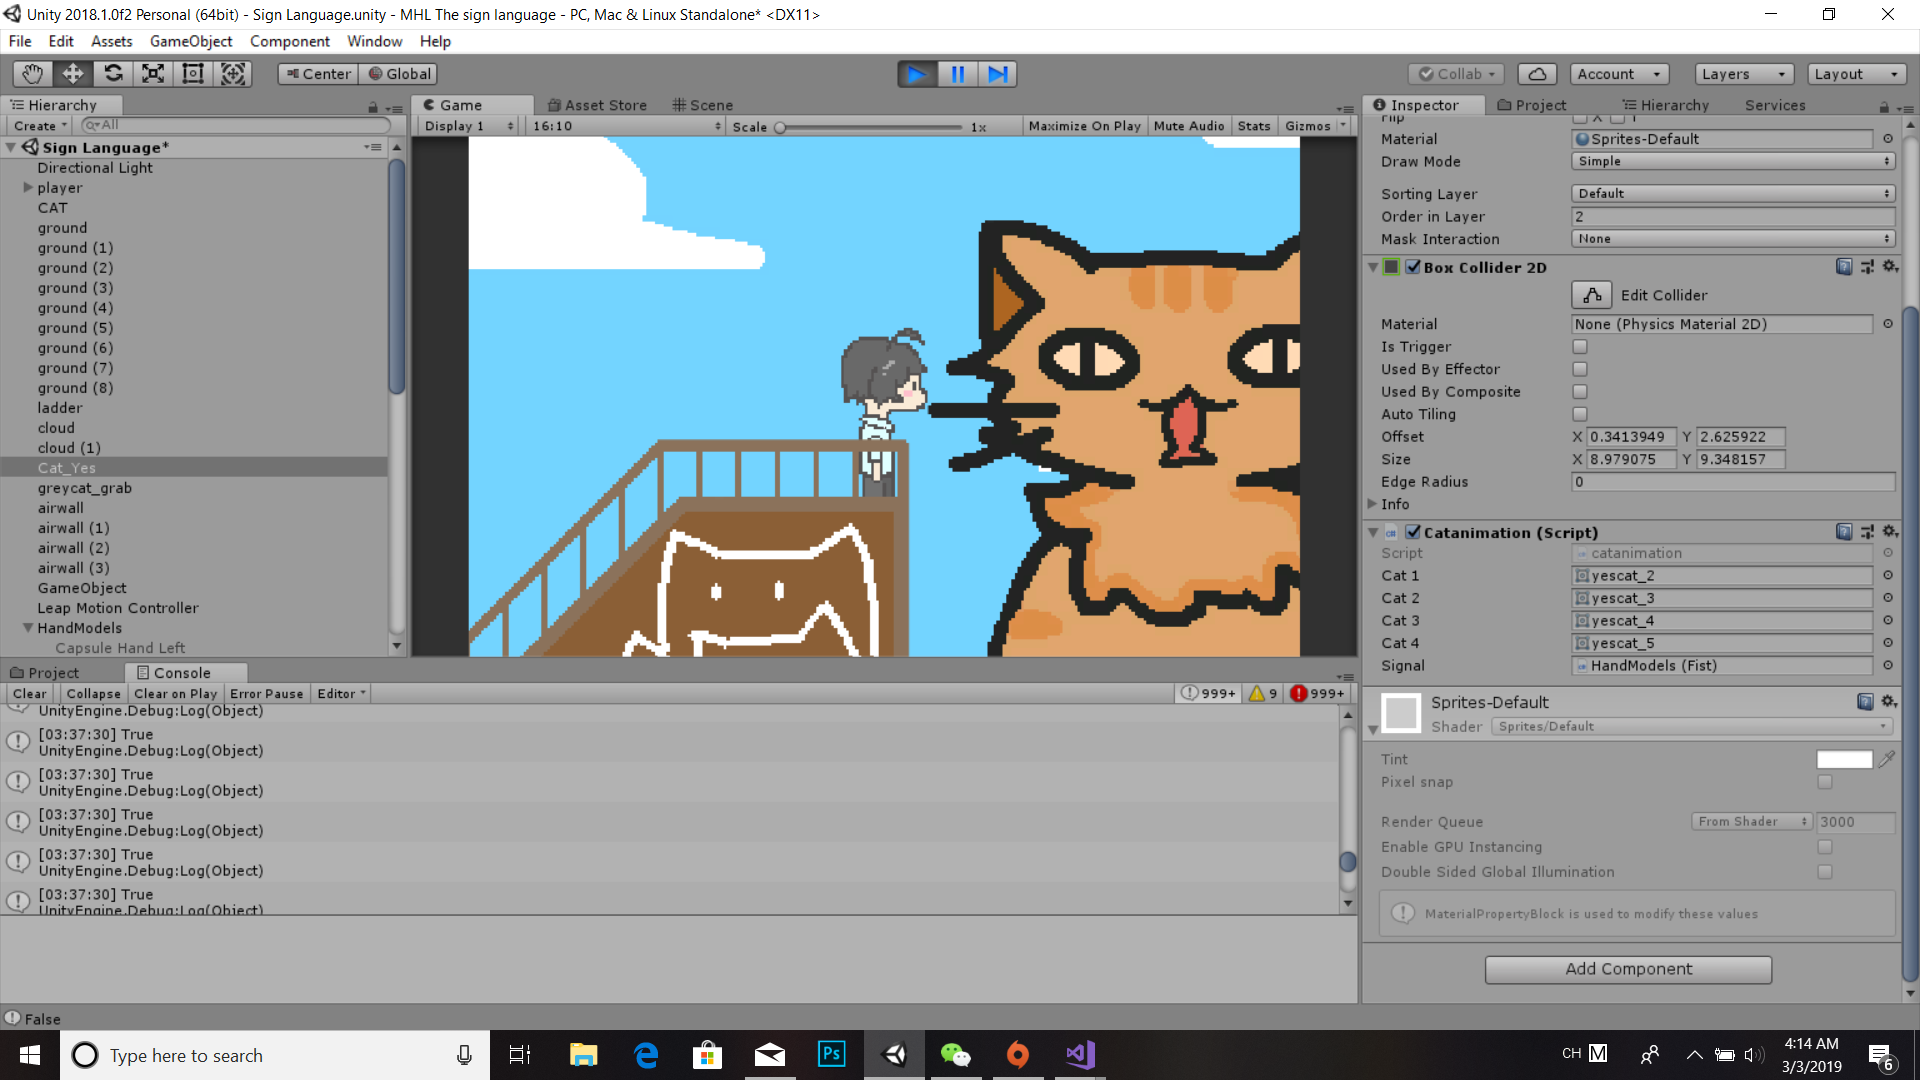Select the Rect transform tool

tap(193, 73)
